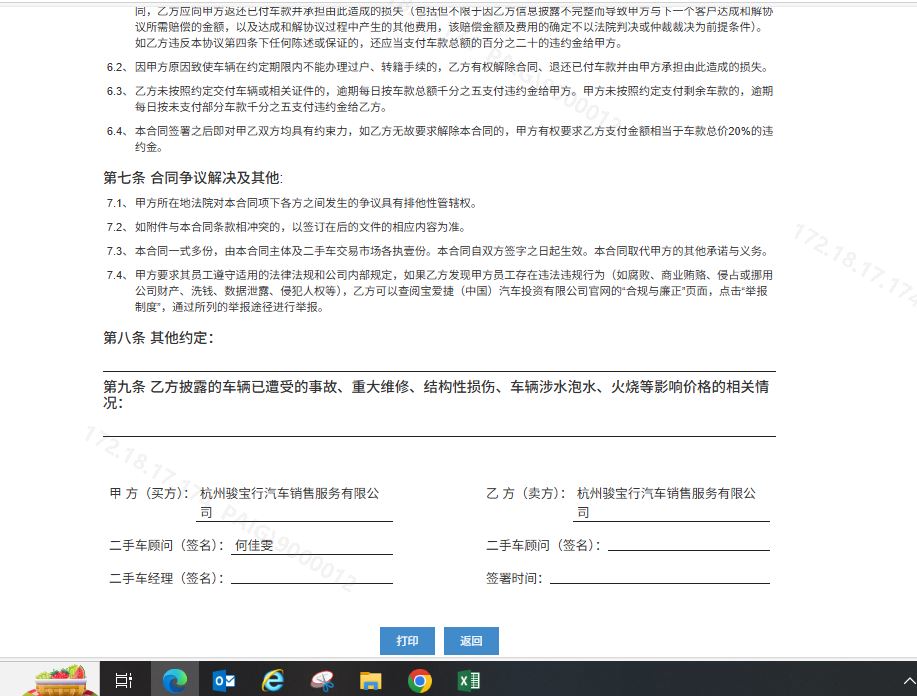Click the 何佳雯 signature field
Viewport: 917px width, 696px height.
click(312, 546)
